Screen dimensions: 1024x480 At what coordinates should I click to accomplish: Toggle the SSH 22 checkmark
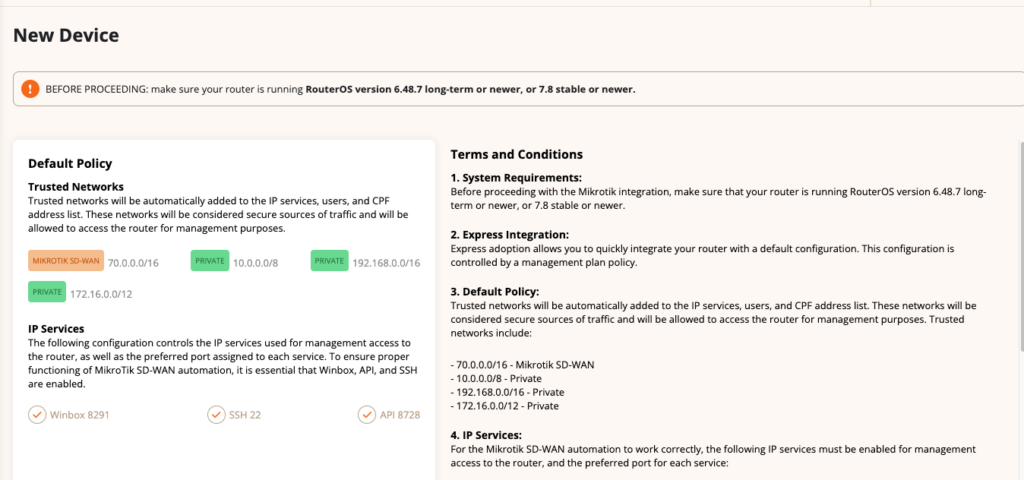[216, 414]
